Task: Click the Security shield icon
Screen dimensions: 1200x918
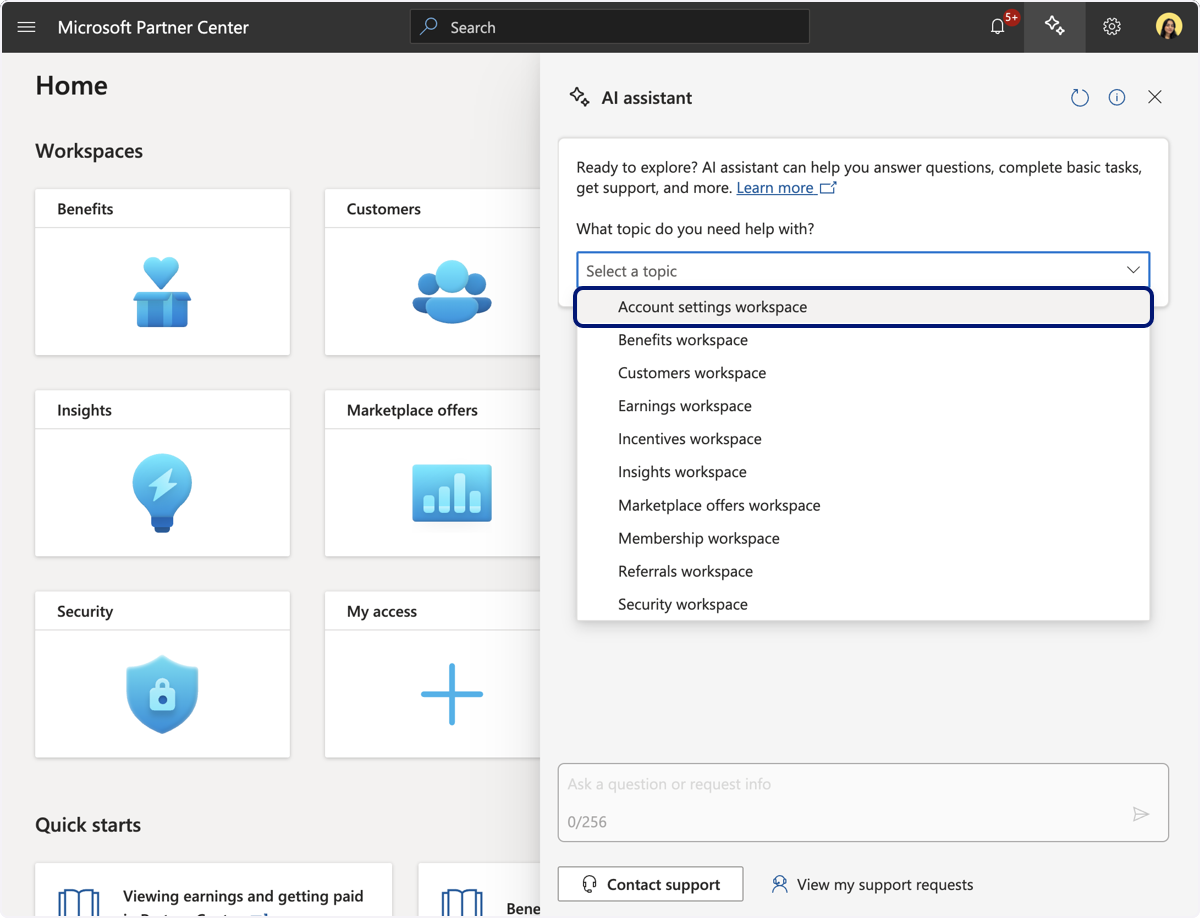Action: click(162, 694)
